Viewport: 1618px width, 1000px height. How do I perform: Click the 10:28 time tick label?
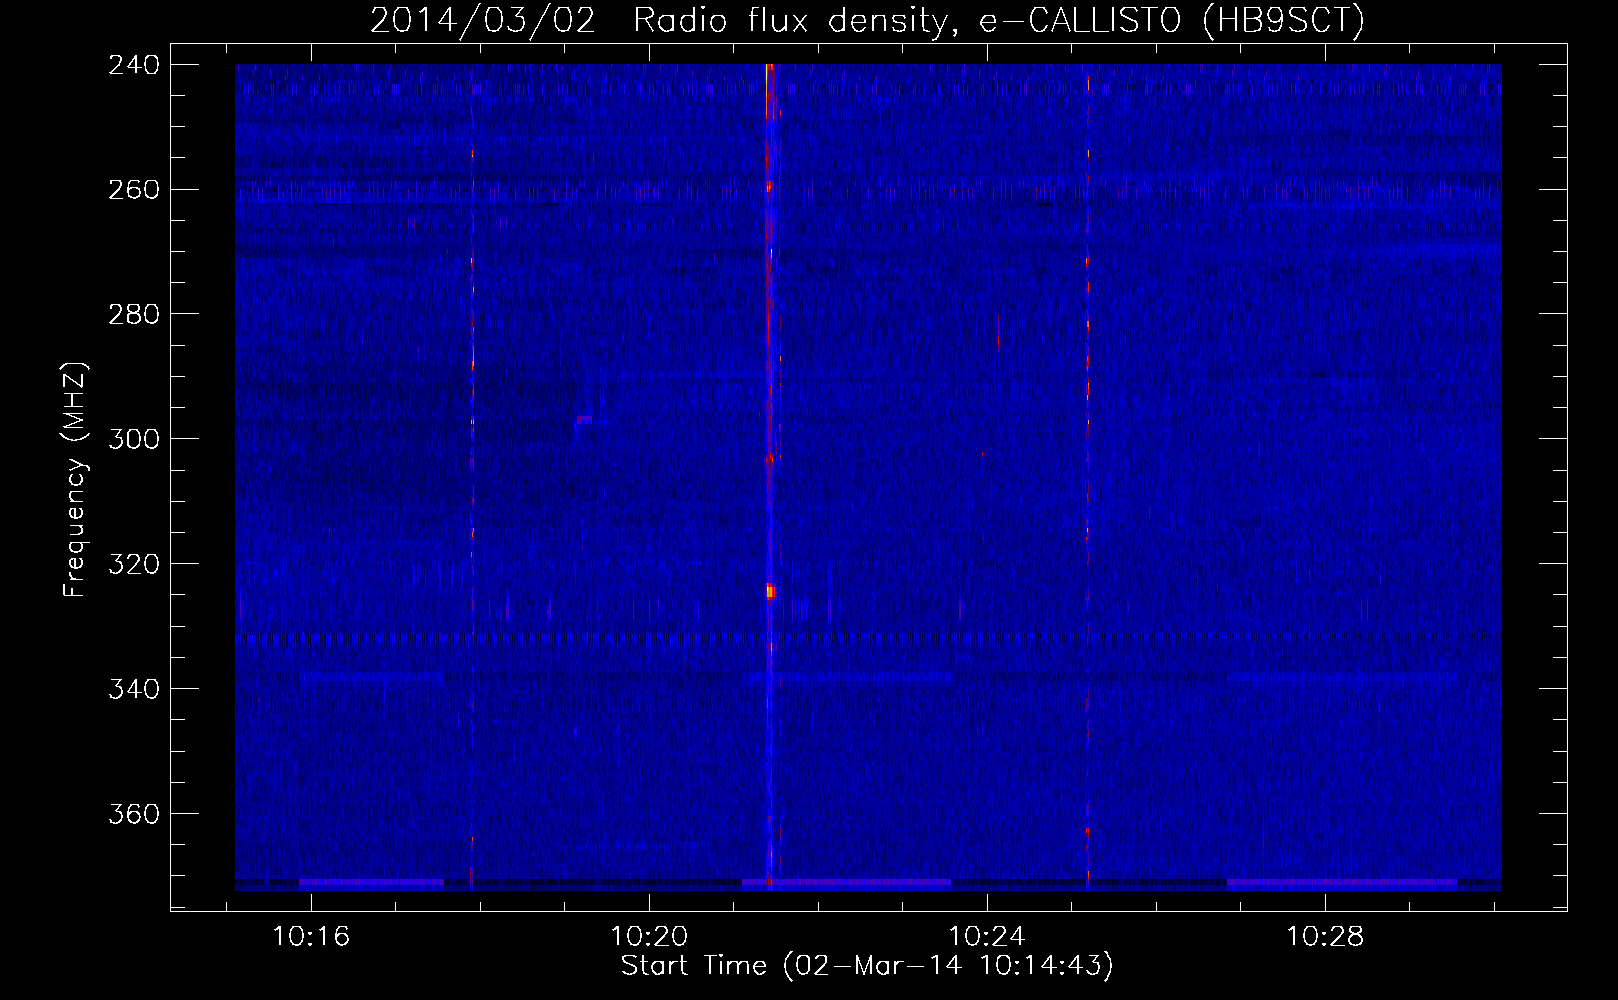(x=1325, y=937)
